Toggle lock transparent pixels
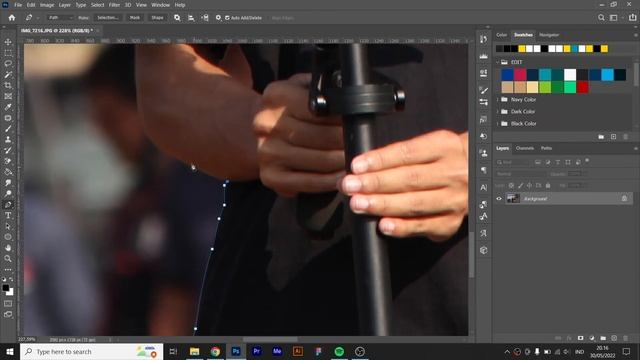This screenshot has width=640, height=360. tap(511, 185)
